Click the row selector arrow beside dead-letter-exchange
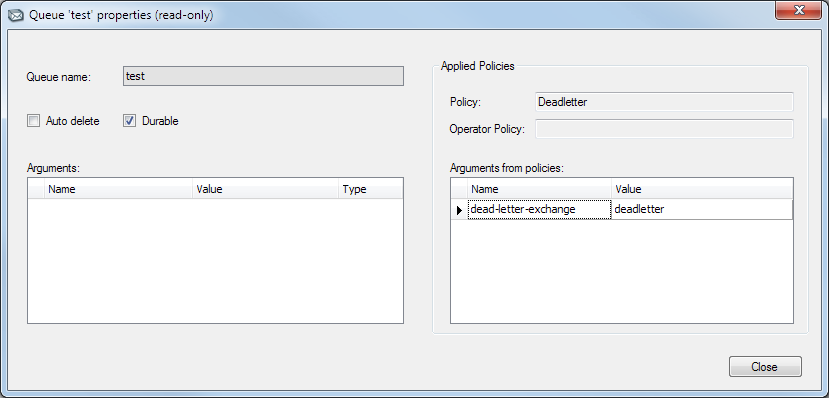 [x=459, y=210]
